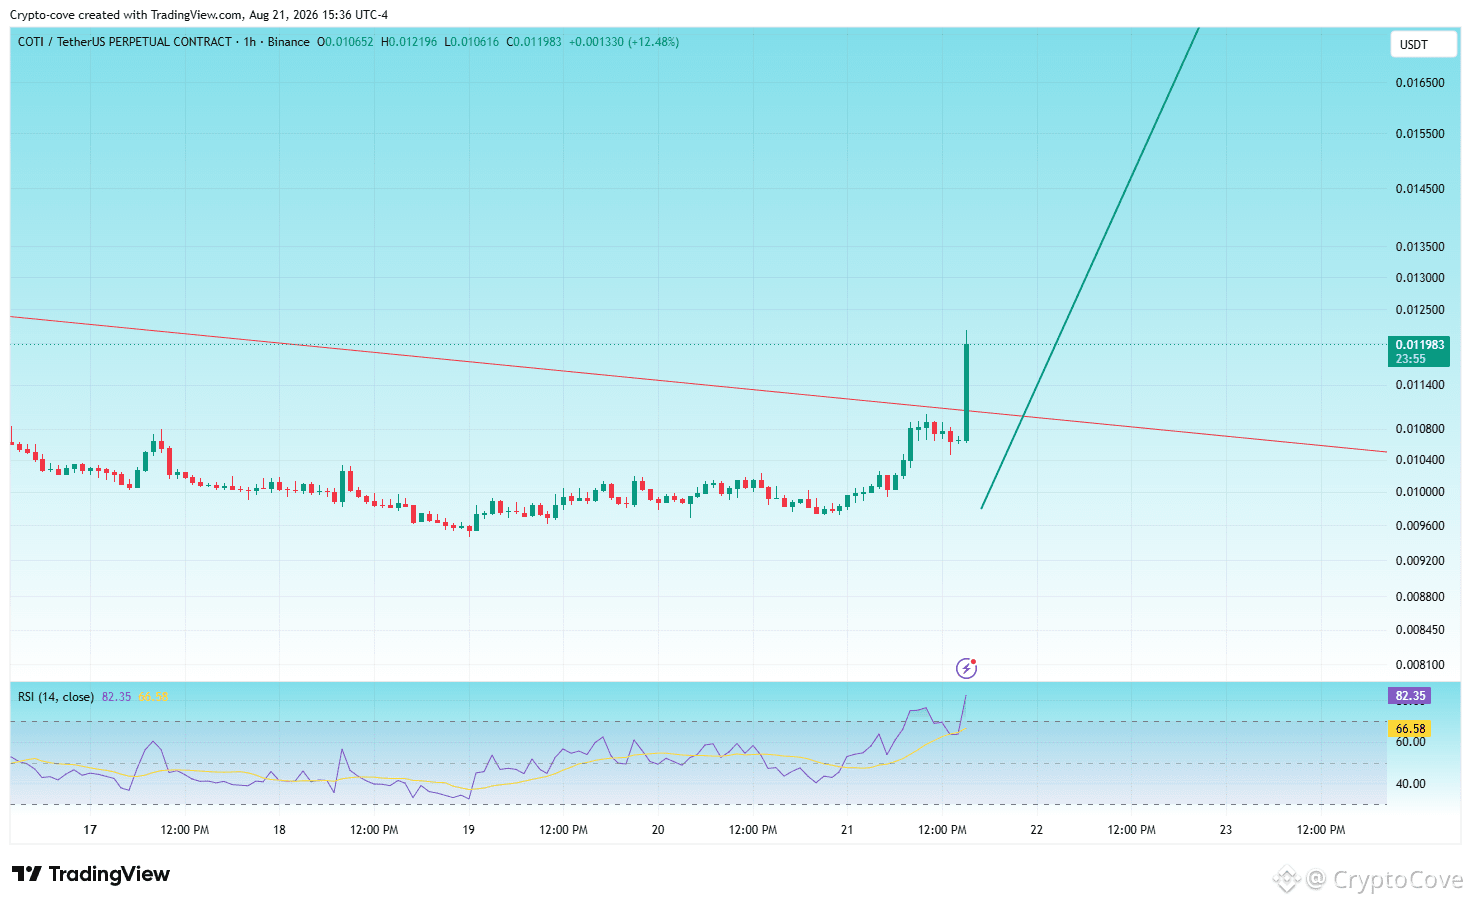Click the 60.00 level on RSI scale

tap(1411, 742)
